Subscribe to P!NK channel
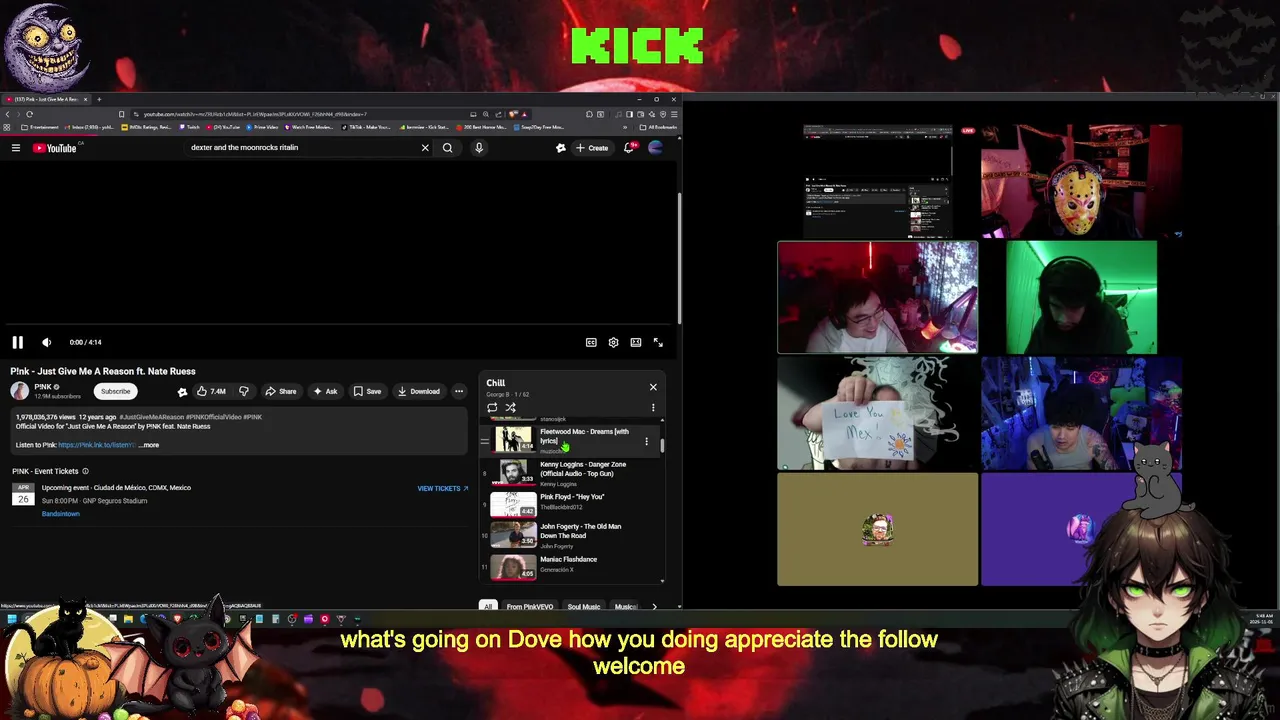 [x=115, y=391]
